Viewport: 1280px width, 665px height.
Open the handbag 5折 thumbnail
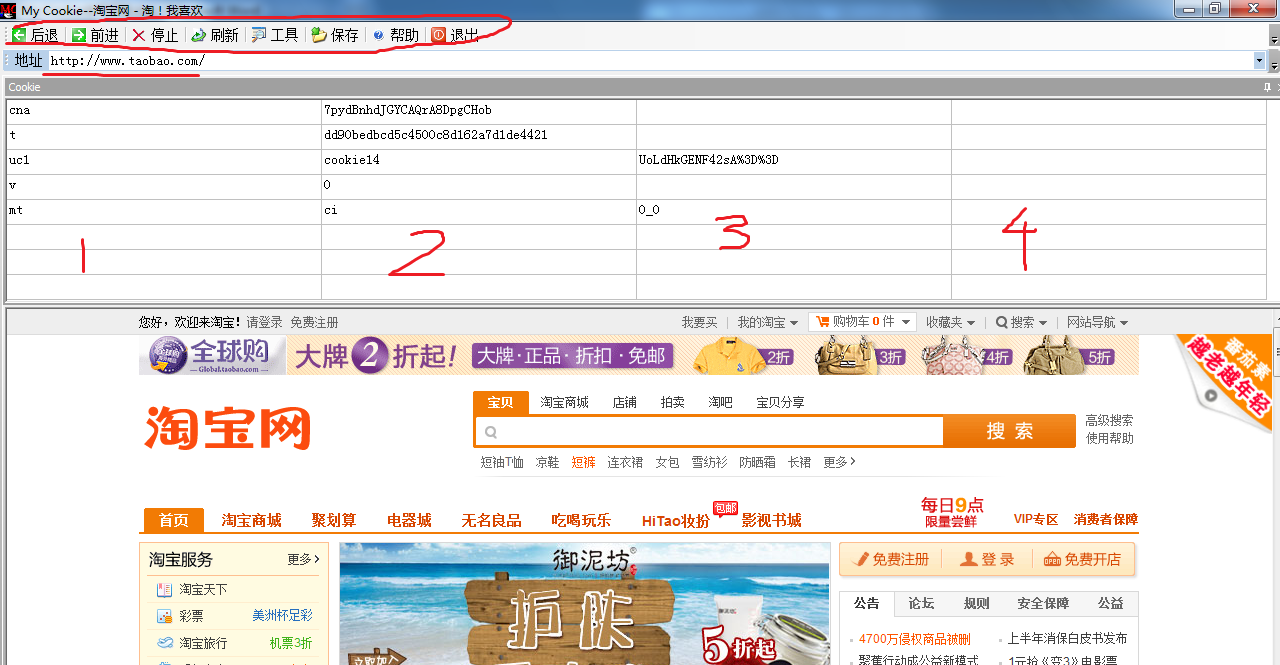1068,355
